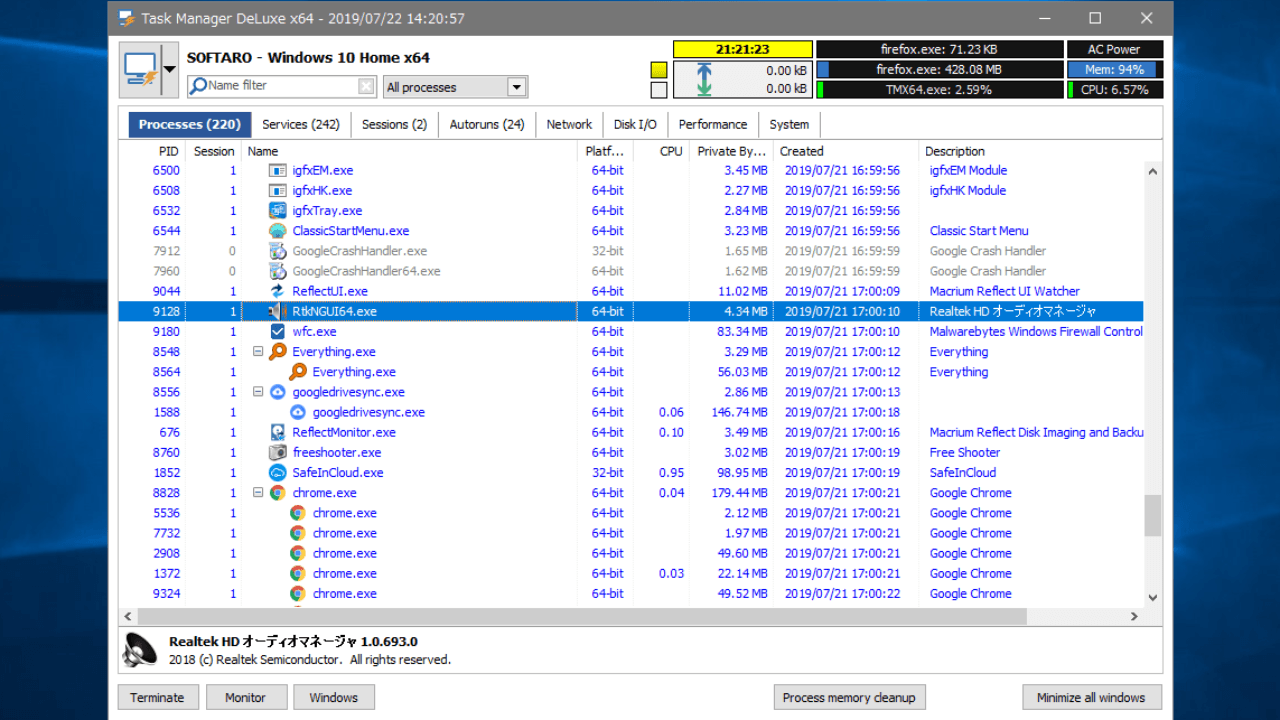Click the TMX64.exe: 2.59% indicator

939,90
